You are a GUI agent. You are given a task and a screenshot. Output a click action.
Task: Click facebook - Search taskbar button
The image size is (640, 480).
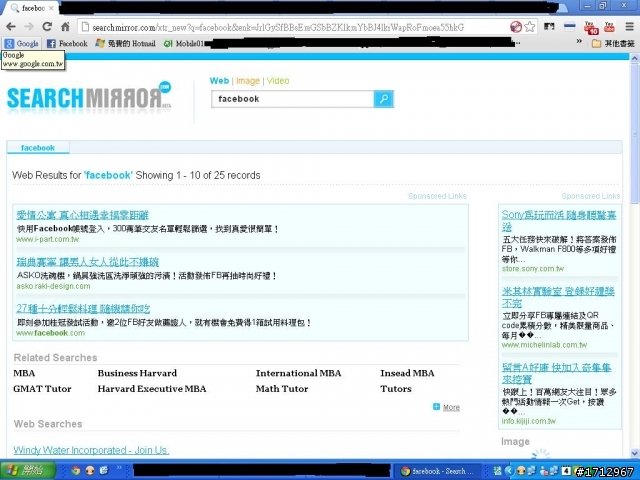pos(437,471)
